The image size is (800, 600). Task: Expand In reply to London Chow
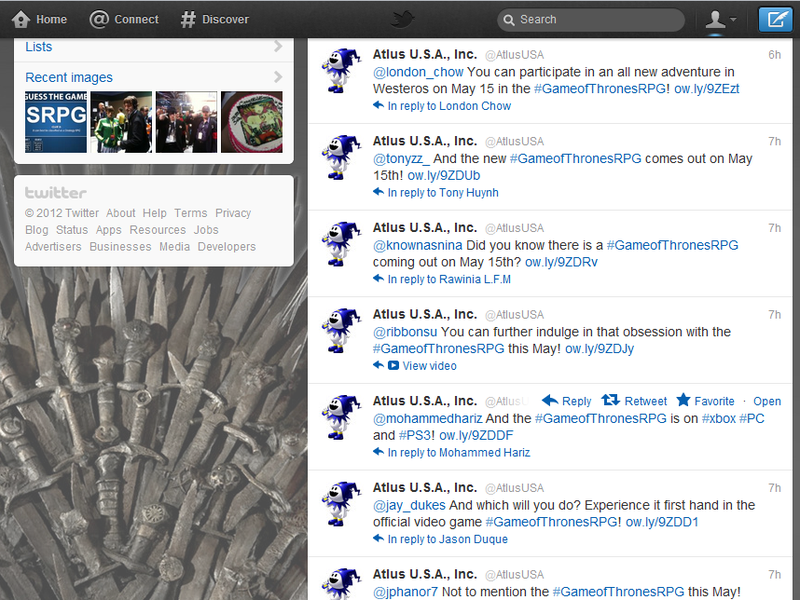coord(449,106)
